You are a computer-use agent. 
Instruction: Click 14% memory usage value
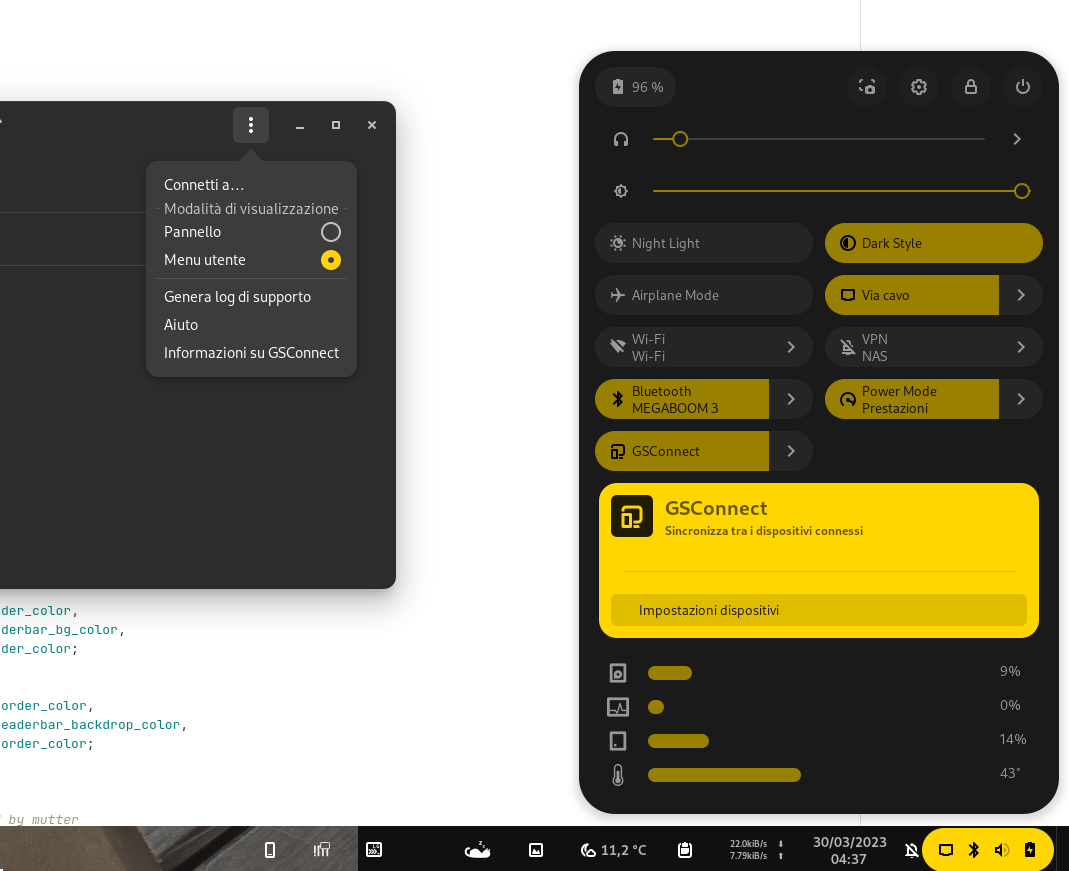coord(1012,739)
